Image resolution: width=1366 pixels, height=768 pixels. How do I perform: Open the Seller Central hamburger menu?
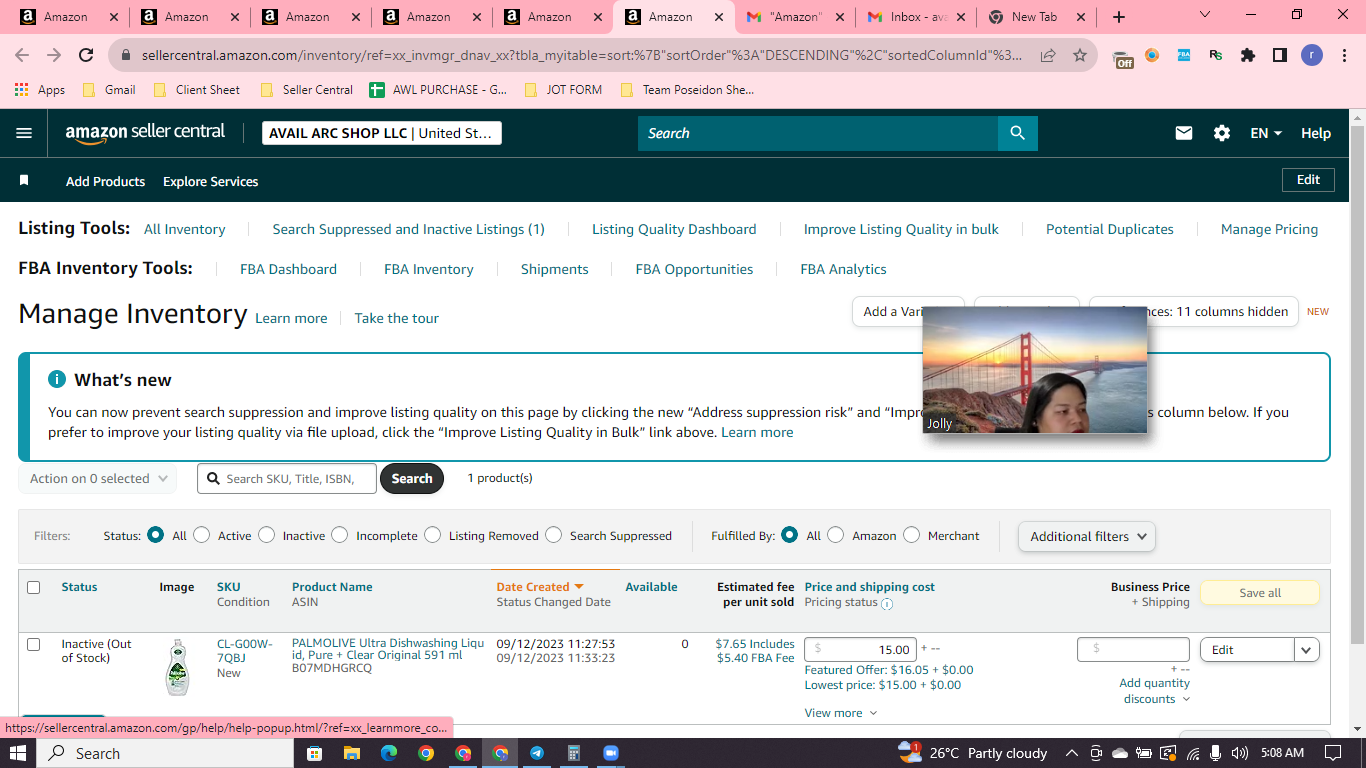[x=24, y=133]
